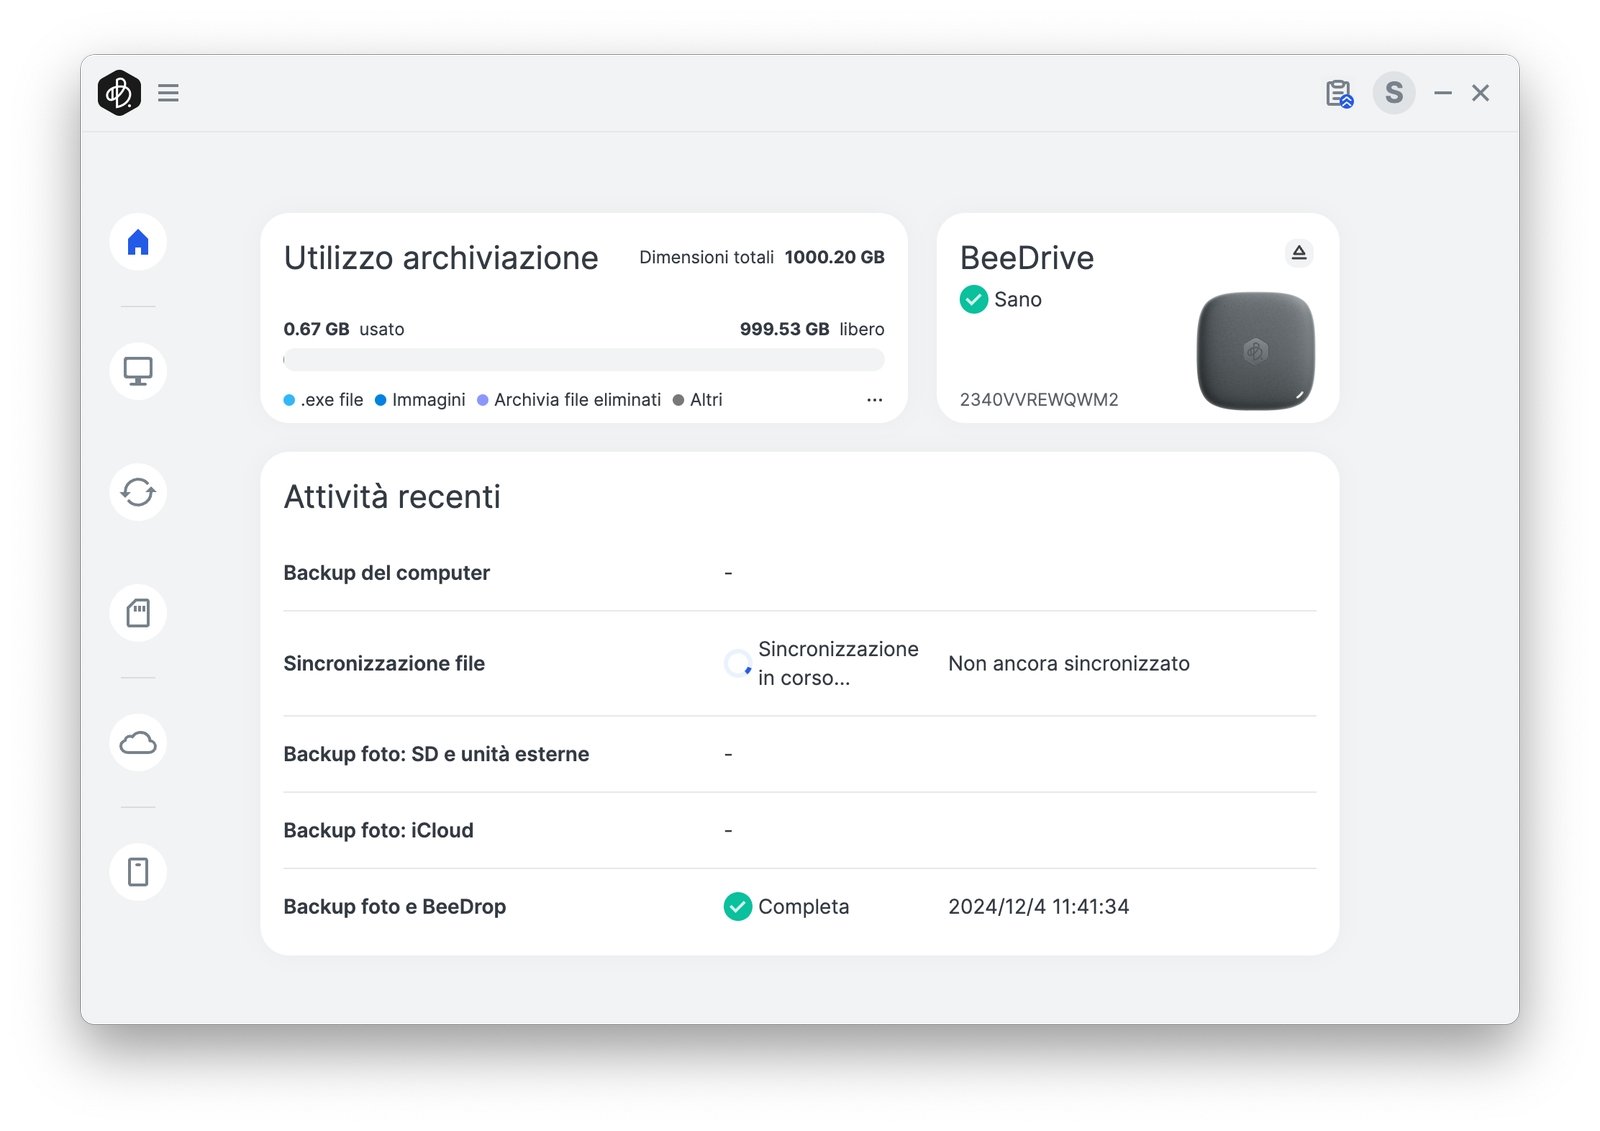Image resolution: width=1600 pixels, height=1131 pixels.
Task: Open the task log clipboard icon
Action: click(1339, 94)
